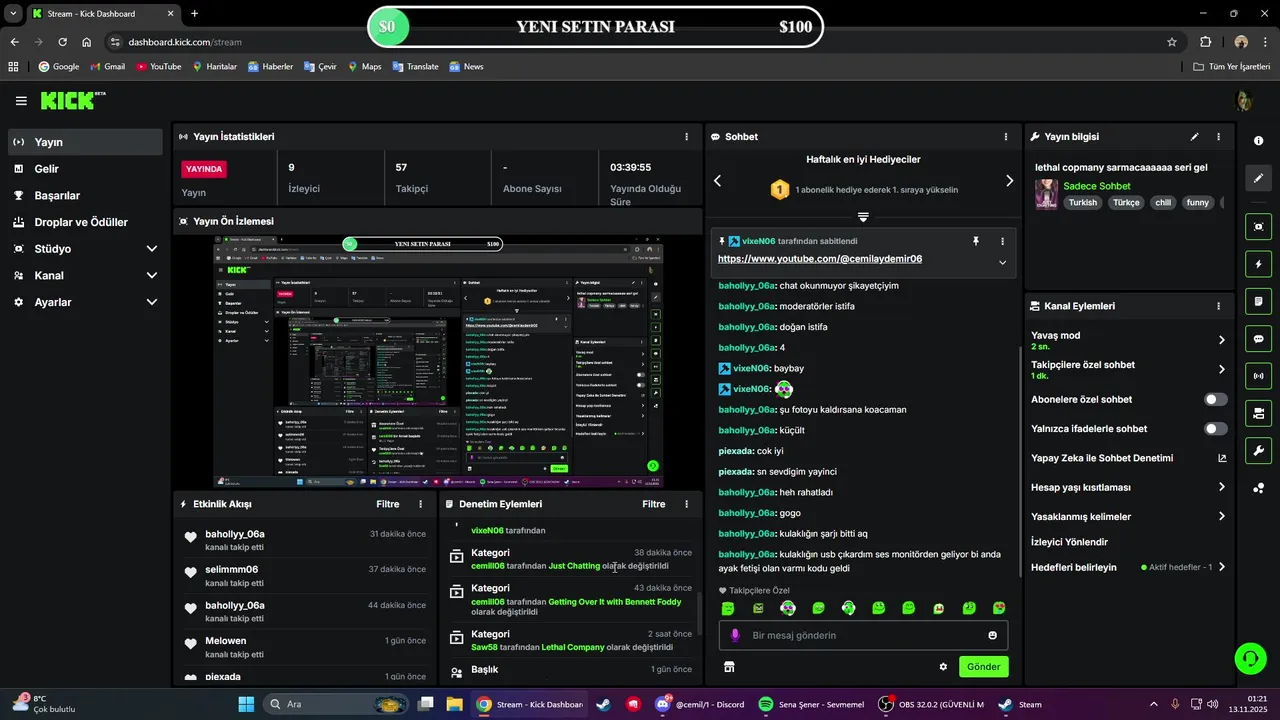The height and width of the screenshot is (720, 1280).
Task: Open three-dot menu of Yayın İstatistikleri panel
Action: point(686,137)
